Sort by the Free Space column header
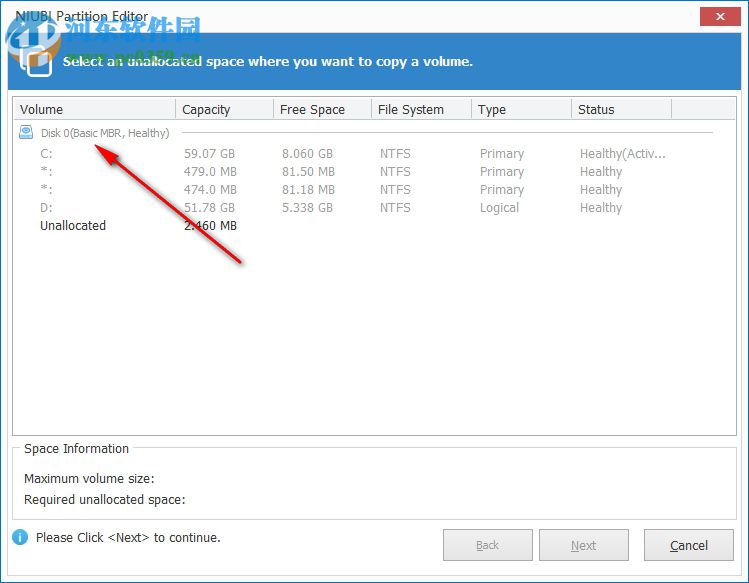 click(x=322, y=109)
